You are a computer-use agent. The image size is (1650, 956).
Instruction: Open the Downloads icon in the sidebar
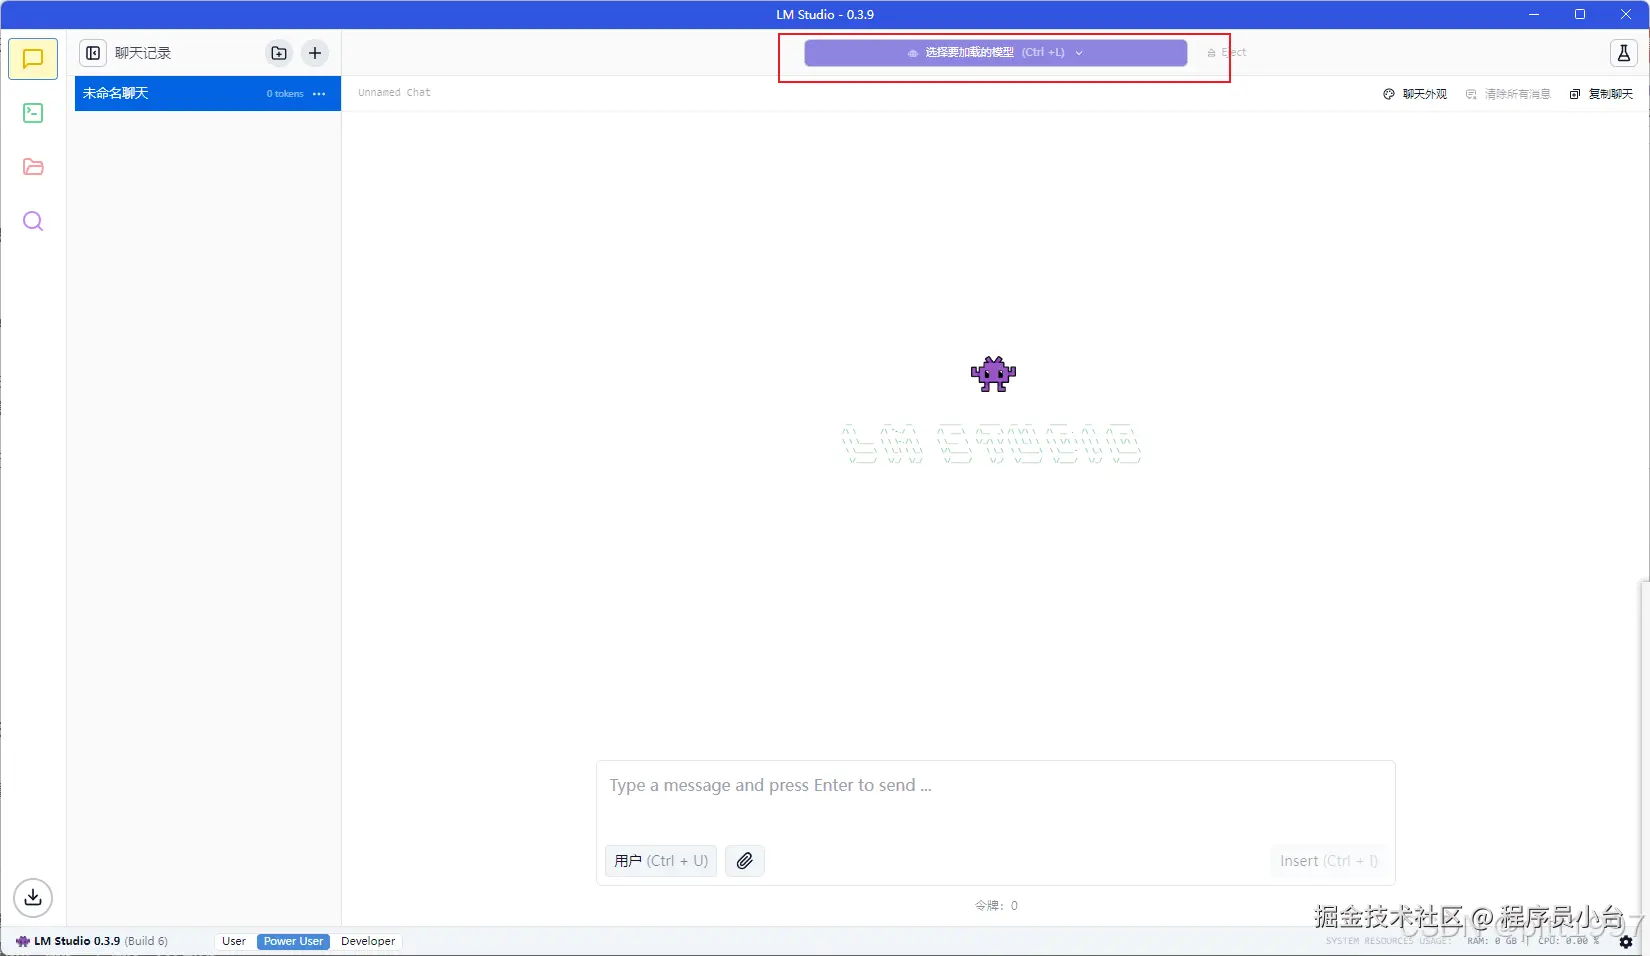(x=33, y=897)
